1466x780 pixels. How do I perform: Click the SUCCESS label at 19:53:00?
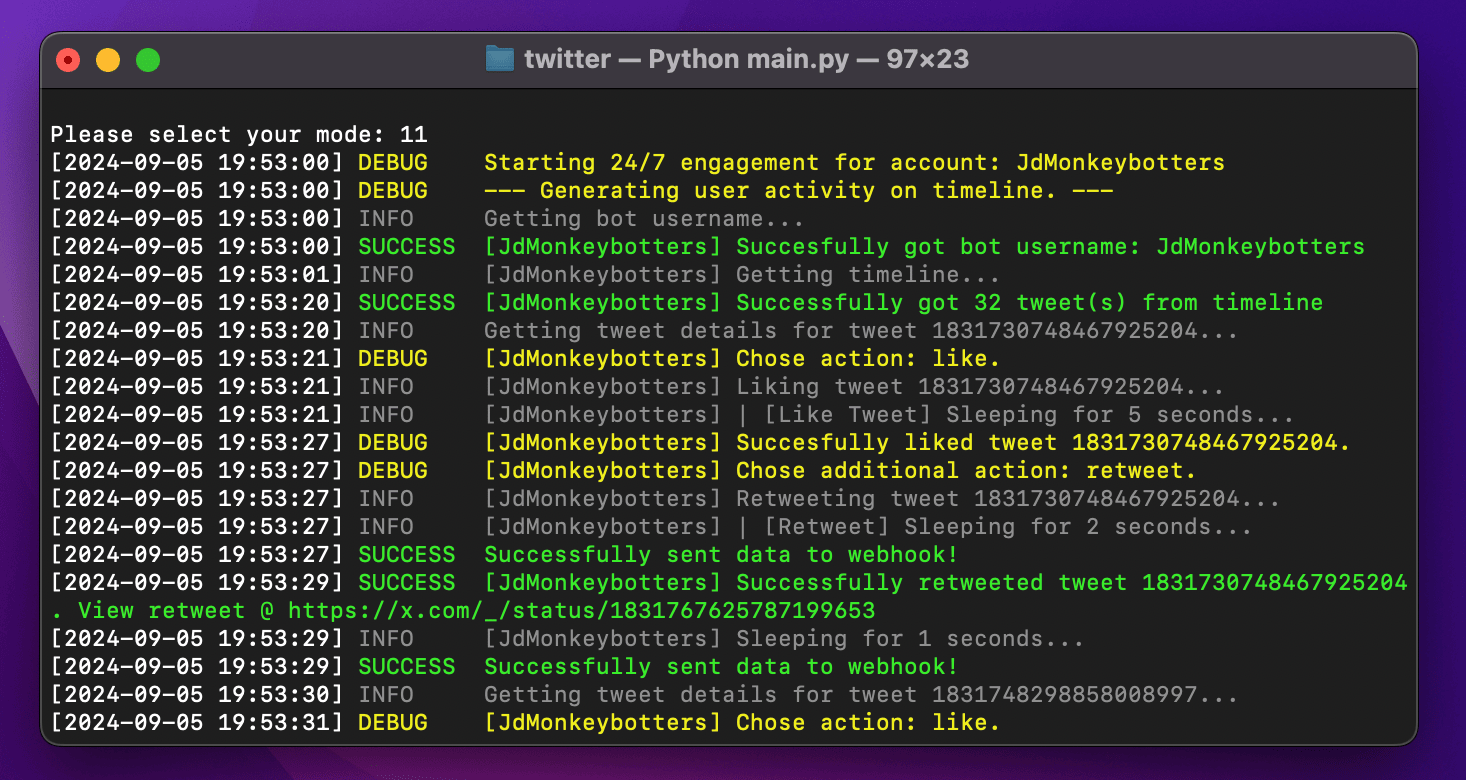[x=407, y=246]
